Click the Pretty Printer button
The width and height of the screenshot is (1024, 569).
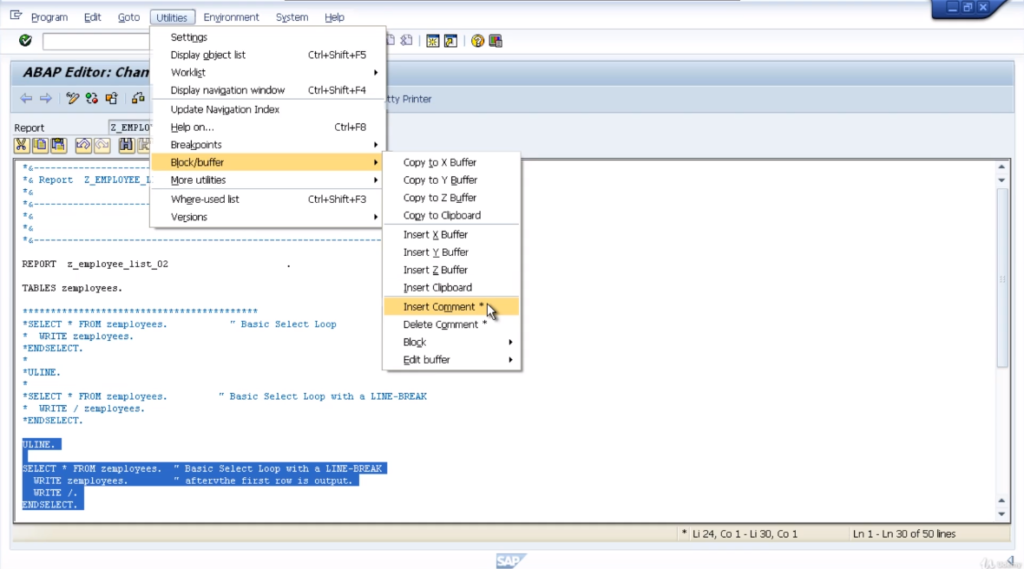tap(408, 99)
